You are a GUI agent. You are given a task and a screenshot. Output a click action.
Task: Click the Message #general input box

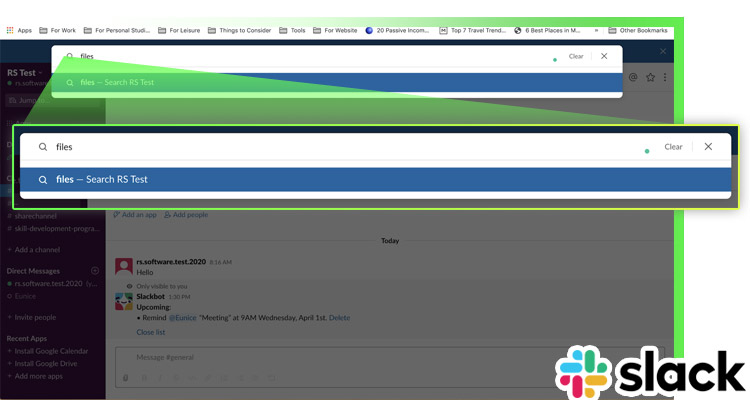[389, 357]
